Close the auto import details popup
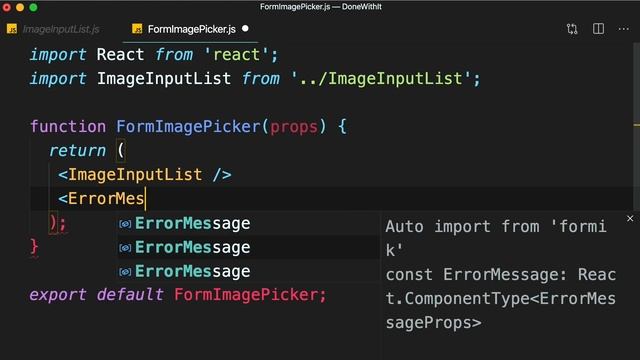 [x=630, y=219]
